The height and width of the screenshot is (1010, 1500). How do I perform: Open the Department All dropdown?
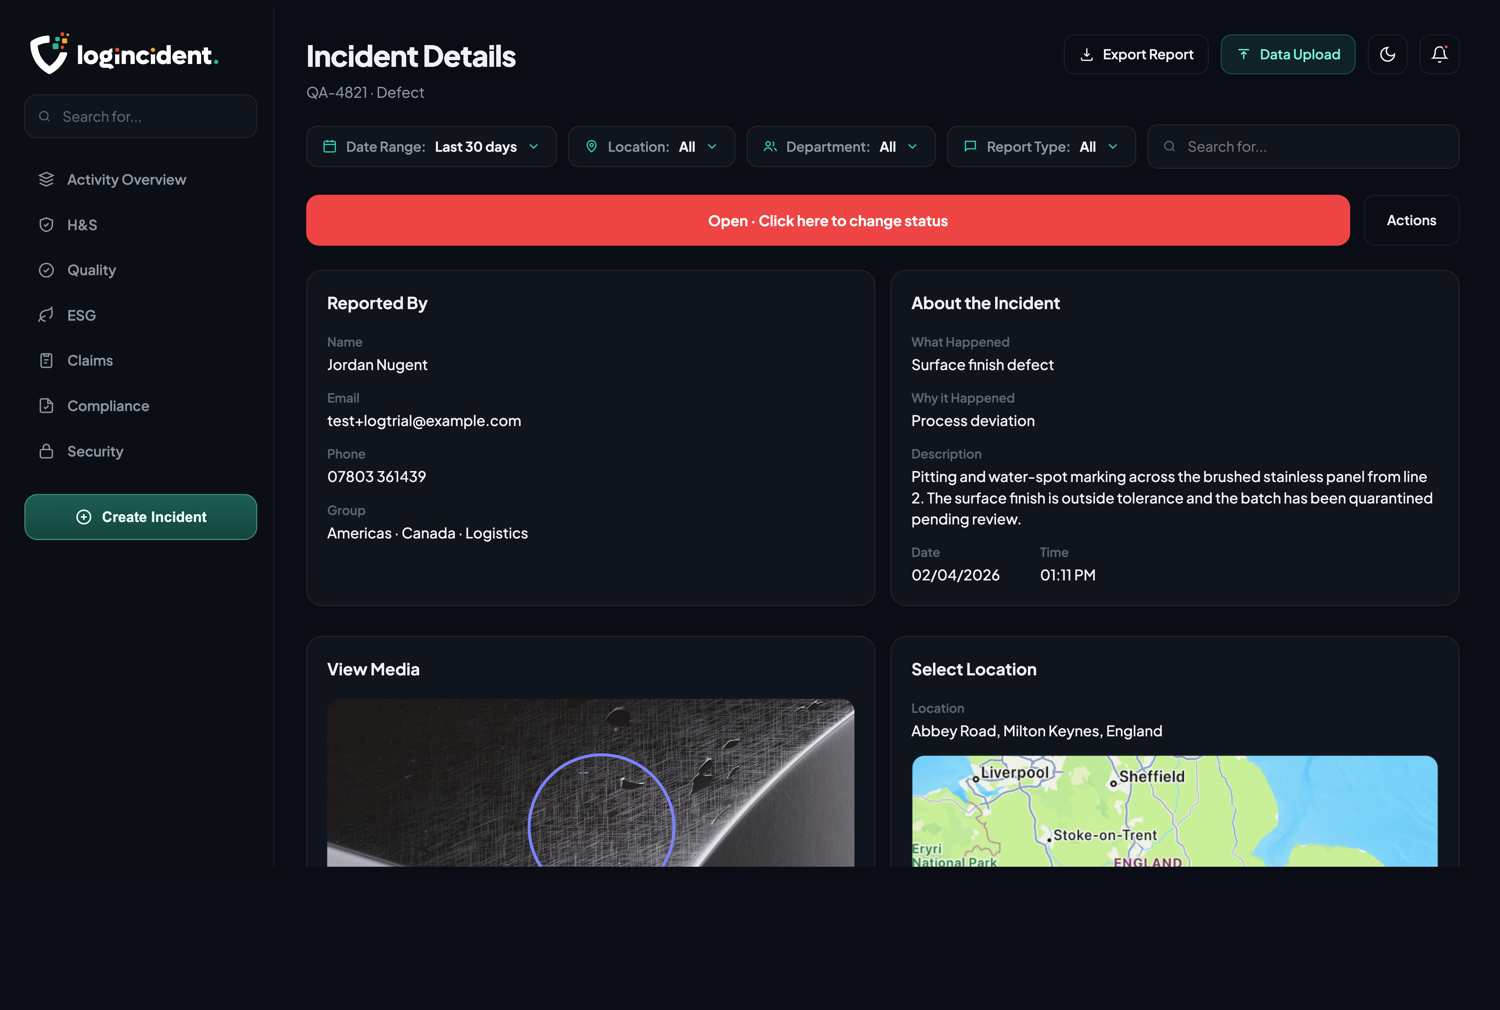click(841, 146)
